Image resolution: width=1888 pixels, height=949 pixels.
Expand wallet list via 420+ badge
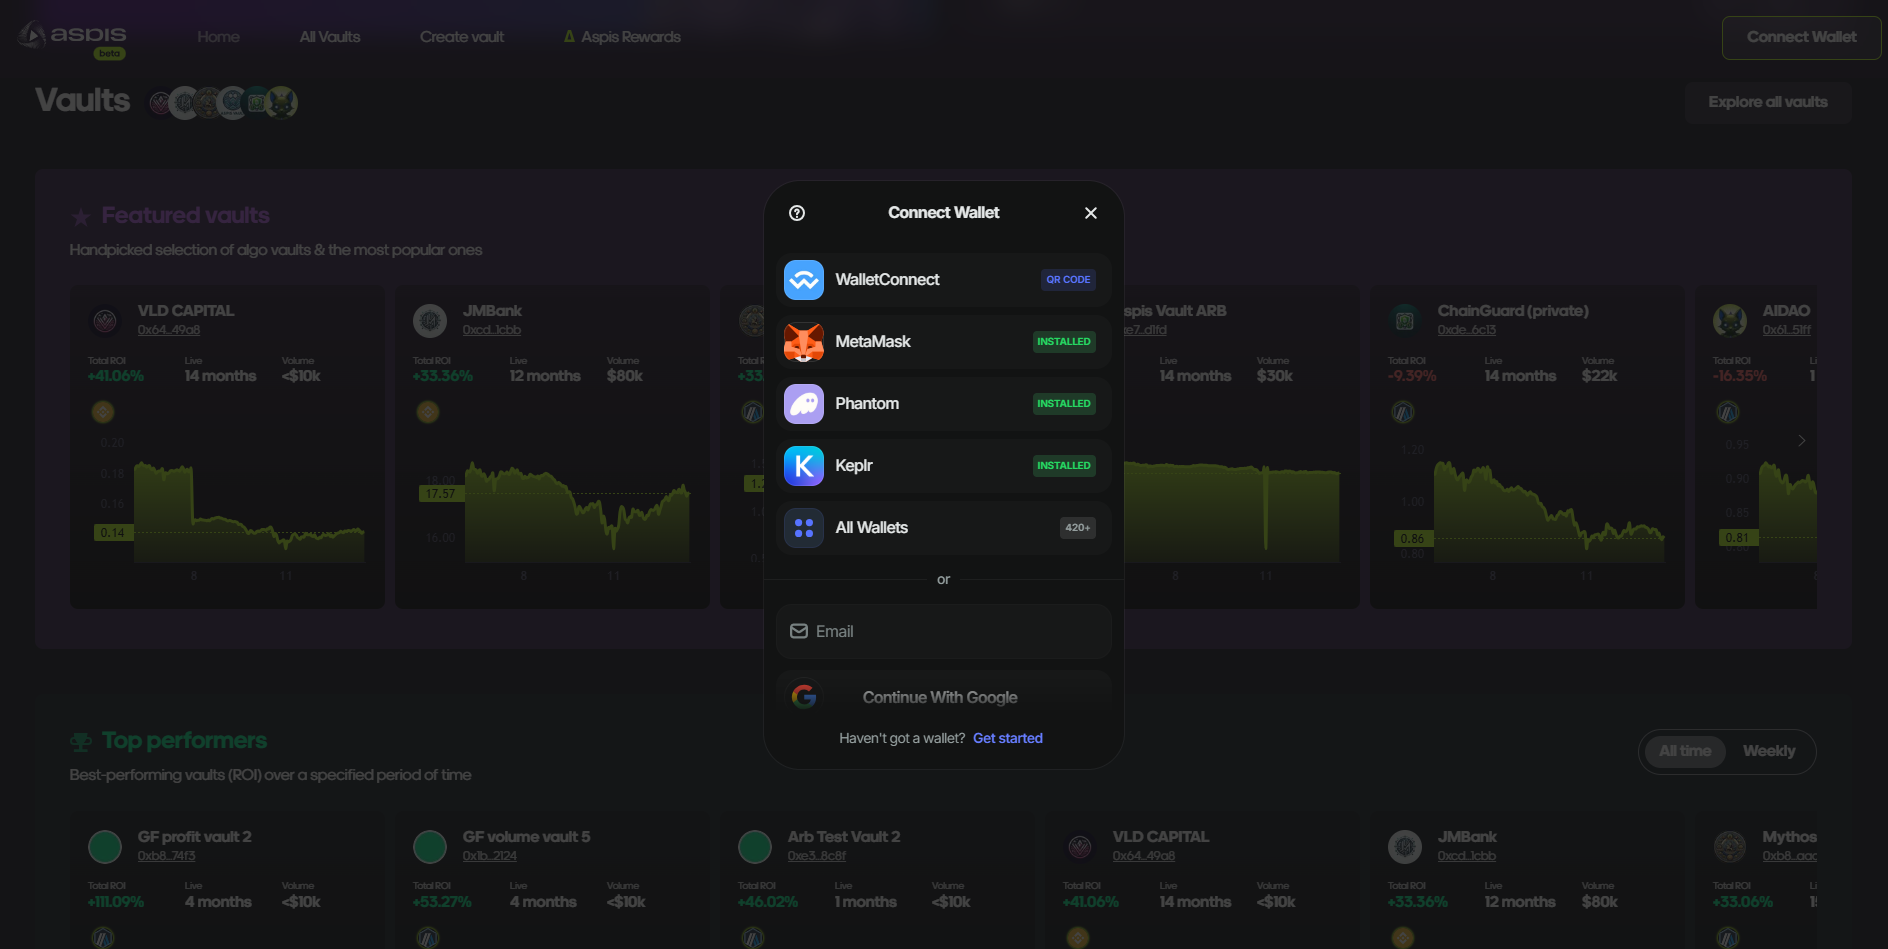[x=1077, y=528]
